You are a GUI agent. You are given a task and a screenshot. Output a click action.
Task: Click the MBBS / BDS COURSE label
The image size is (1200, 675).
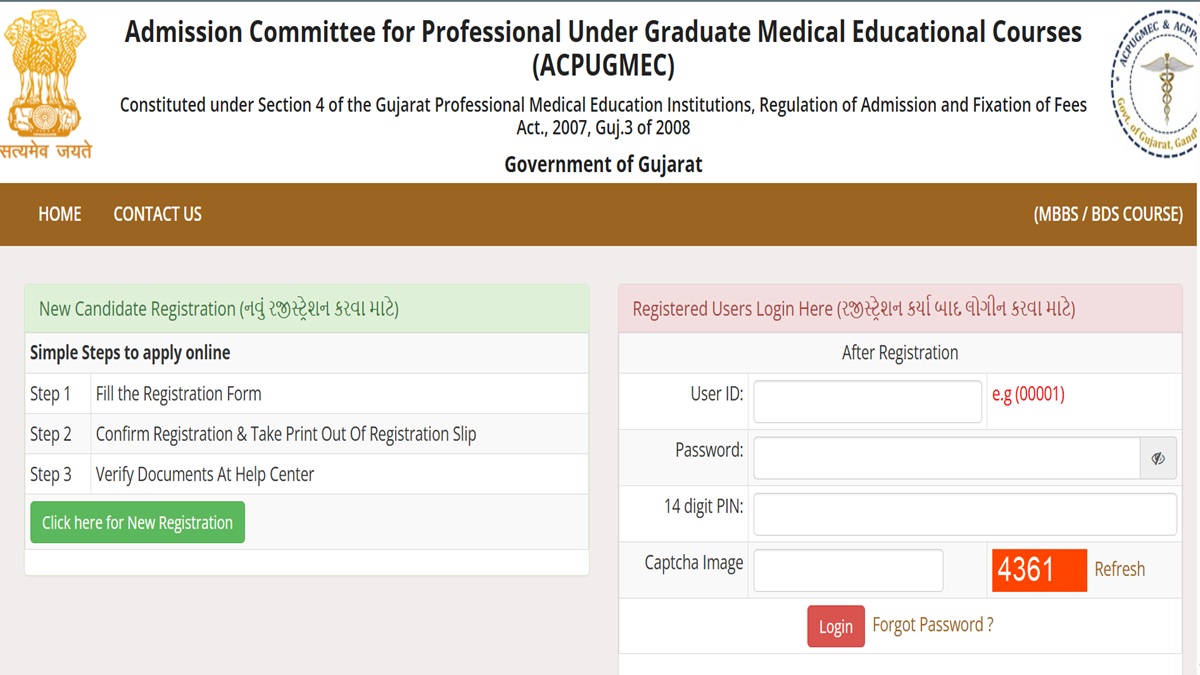point(1107,214)
